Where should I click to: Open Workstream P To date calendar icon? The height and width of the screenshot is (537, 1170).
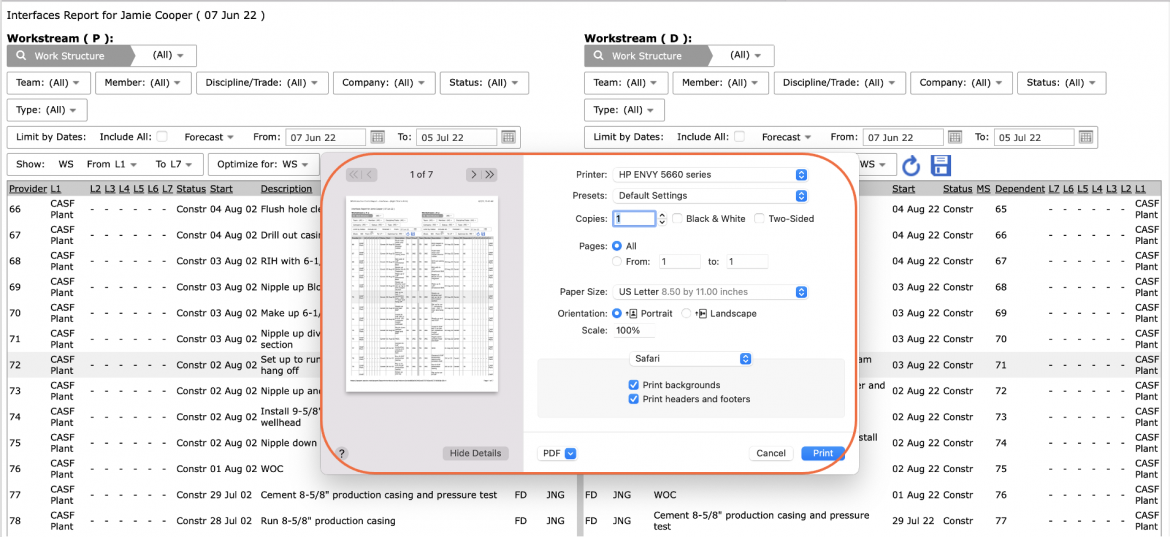(x=508, y=137)
